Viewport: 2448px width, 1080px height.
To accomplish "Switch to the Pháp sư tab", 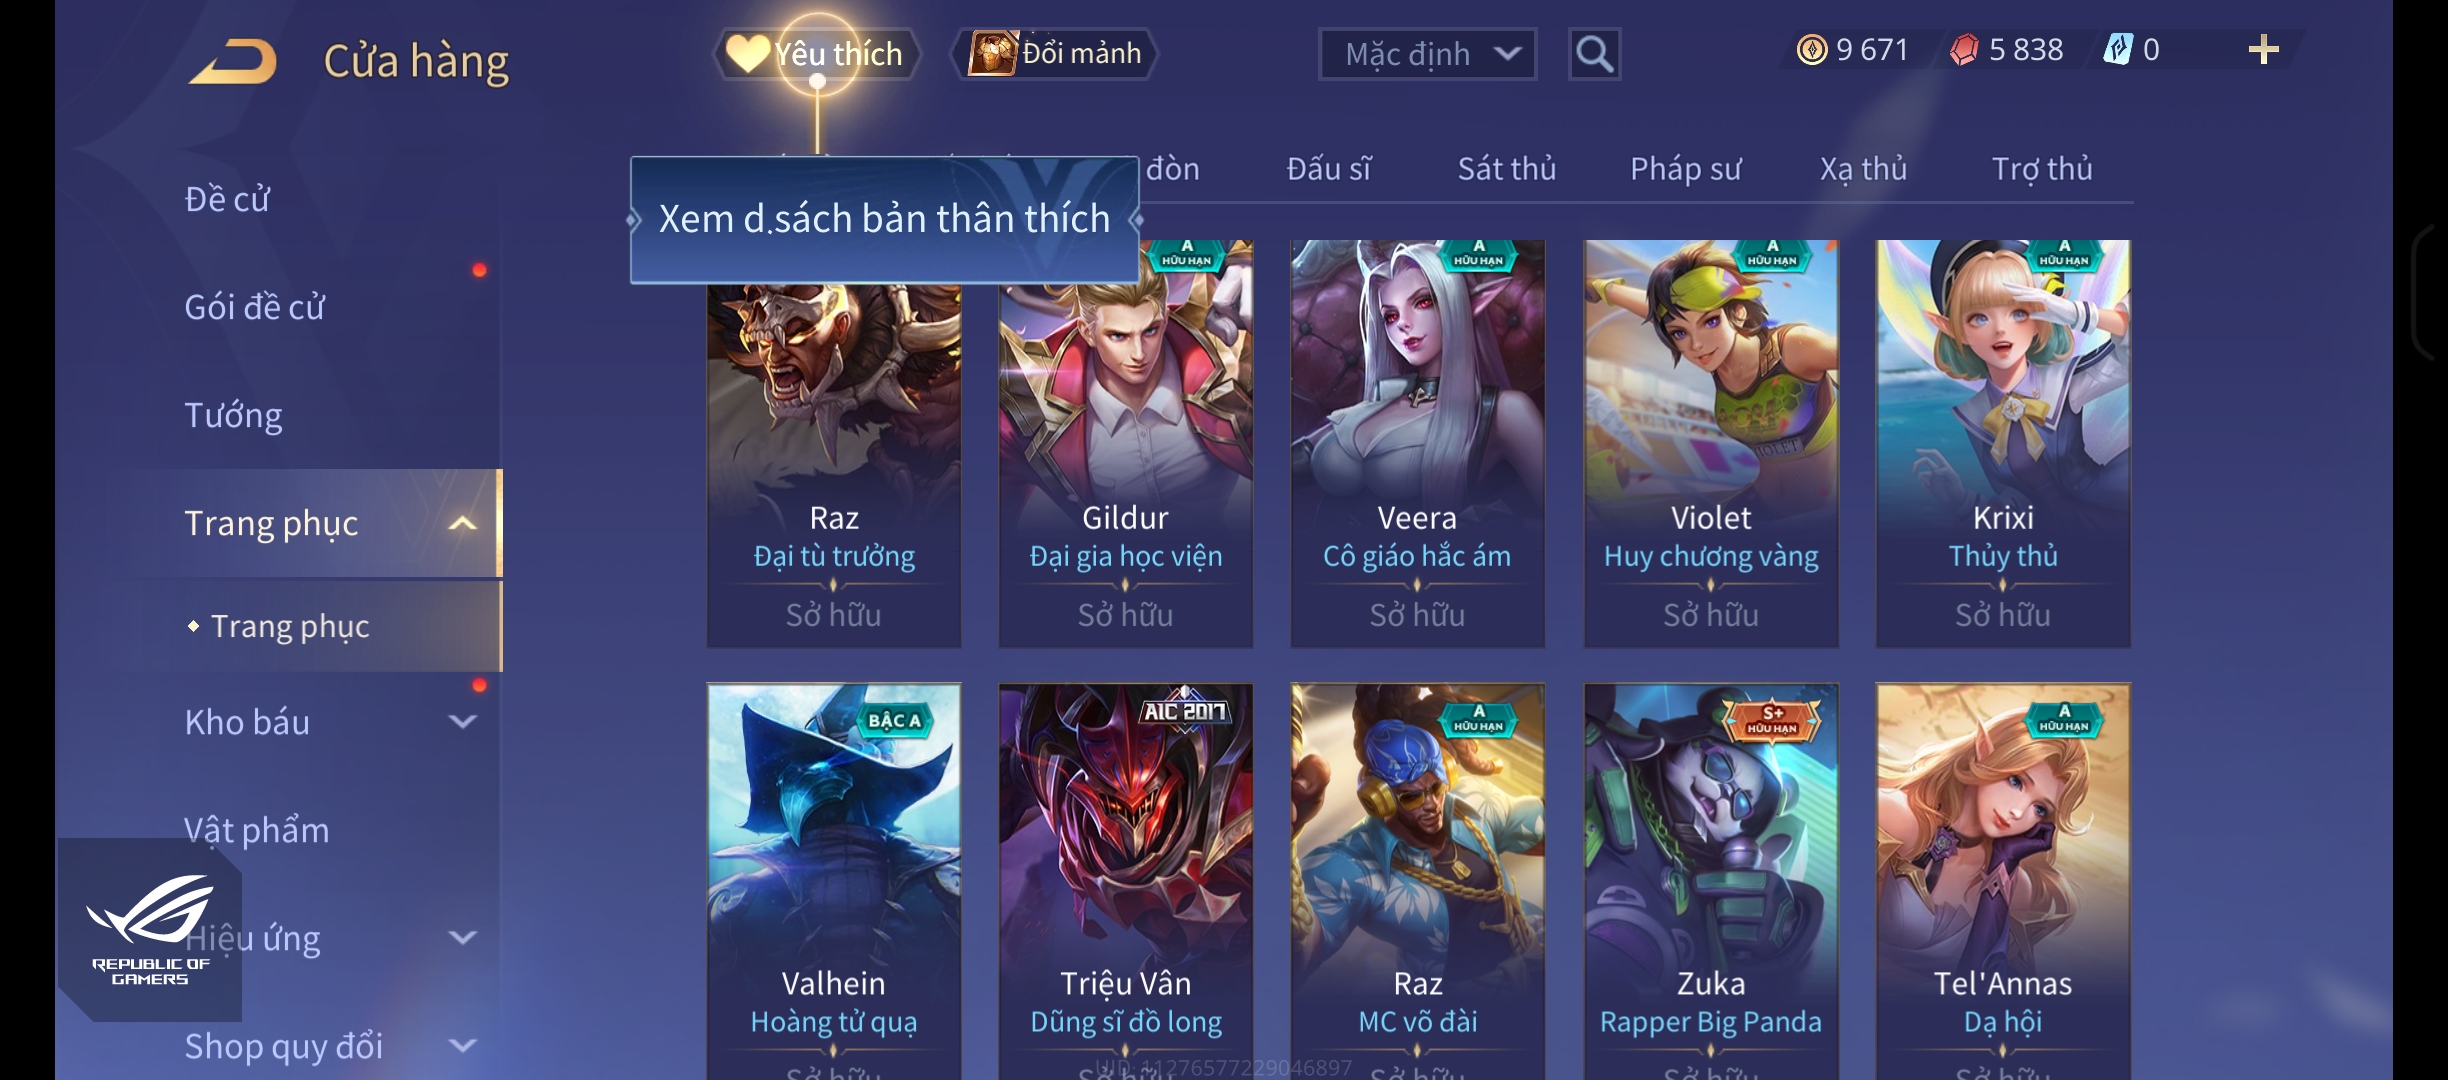I will tap(1685, 169).
